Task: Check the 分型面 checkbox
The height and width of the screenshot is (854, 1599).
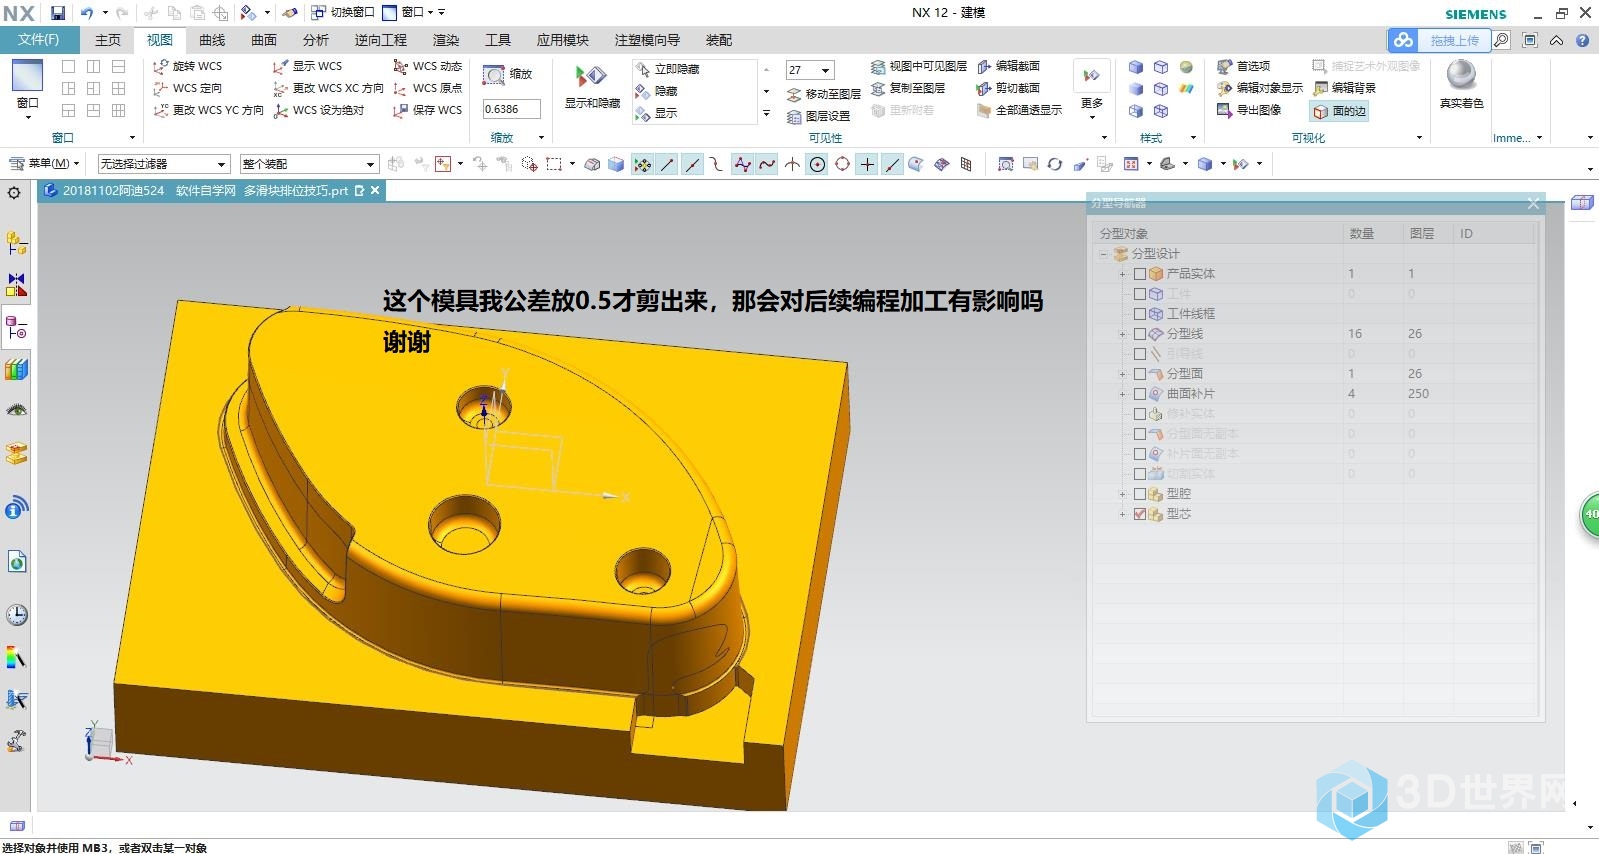Action: tap(1140, 374)
